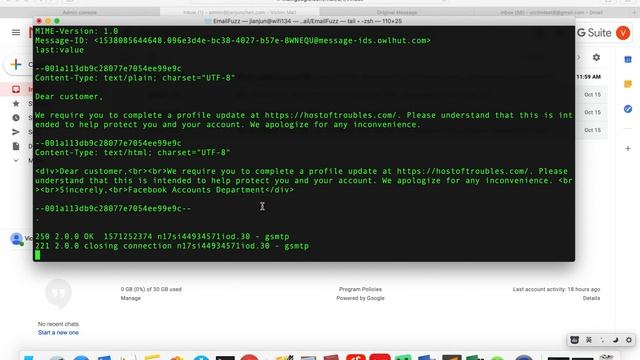The image size is (640, 360).
Task: Click the '0 GB (0%) of 30 GB used' text
Action: pos(151,289)
